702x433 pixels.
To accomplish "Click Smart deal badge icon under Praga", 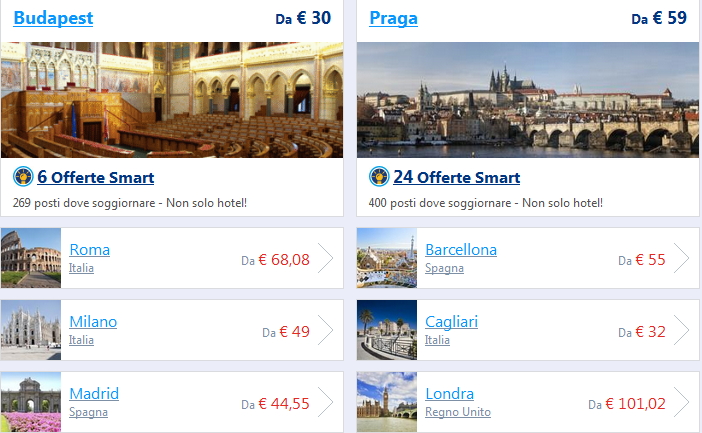I will pos(379,177).
